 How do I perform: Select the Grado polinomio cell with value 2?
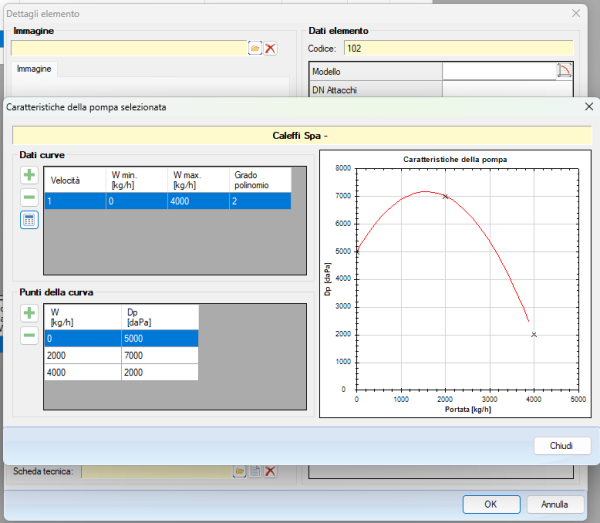260,201
